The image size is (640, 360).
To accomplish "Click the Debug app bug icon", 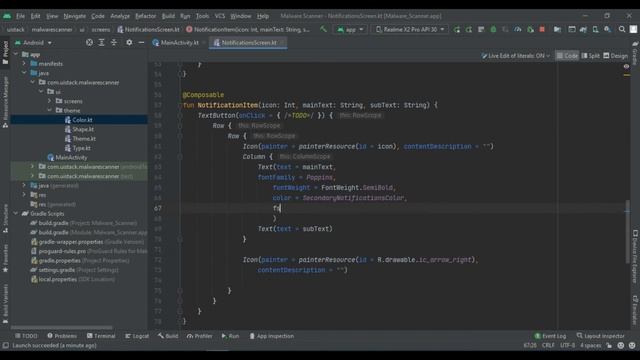I will (x=493, y=29).
